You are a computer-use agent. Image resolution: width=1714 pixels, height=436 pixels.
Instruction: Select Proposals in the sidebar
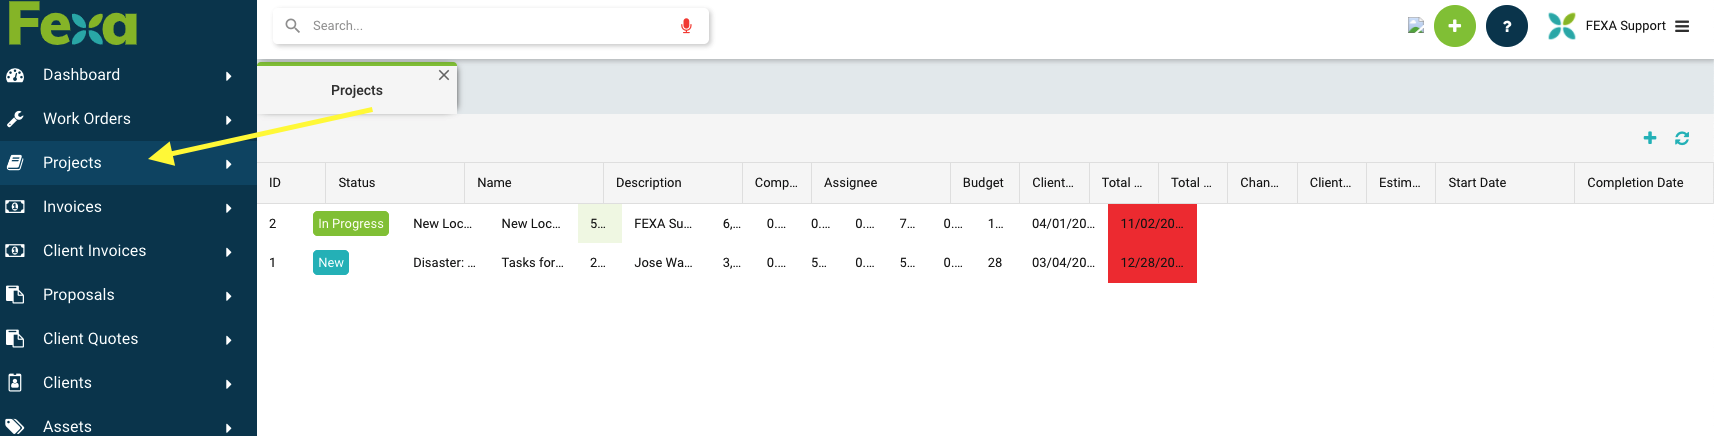click(x=78, y=295)
